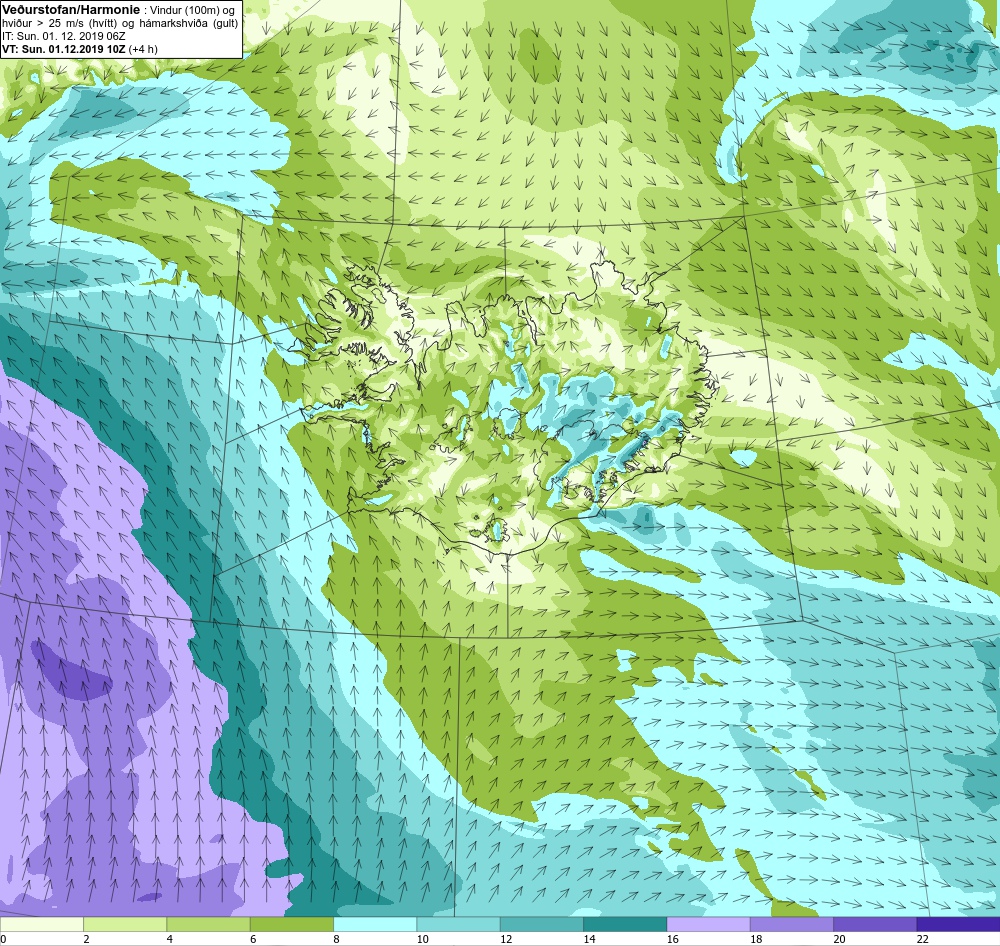This screenshot has height=946, width=1000.
Task: Click the 'Veðurstofan/Harmonie' title text
Action: 71,10
